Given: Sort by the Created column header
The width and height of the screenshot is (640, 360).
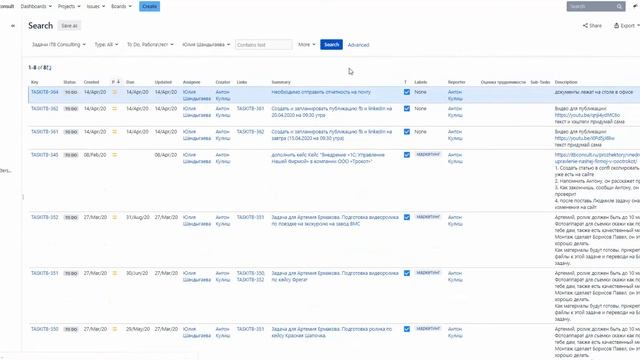Looking at the screenshot, I should coord(91,82).
